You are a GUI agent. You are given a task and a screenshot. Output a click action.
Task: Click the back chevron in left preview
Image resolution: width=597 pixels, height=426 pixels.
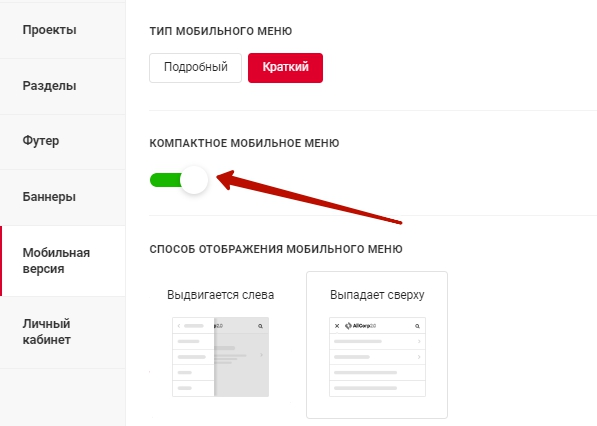[x=179, y=326]
